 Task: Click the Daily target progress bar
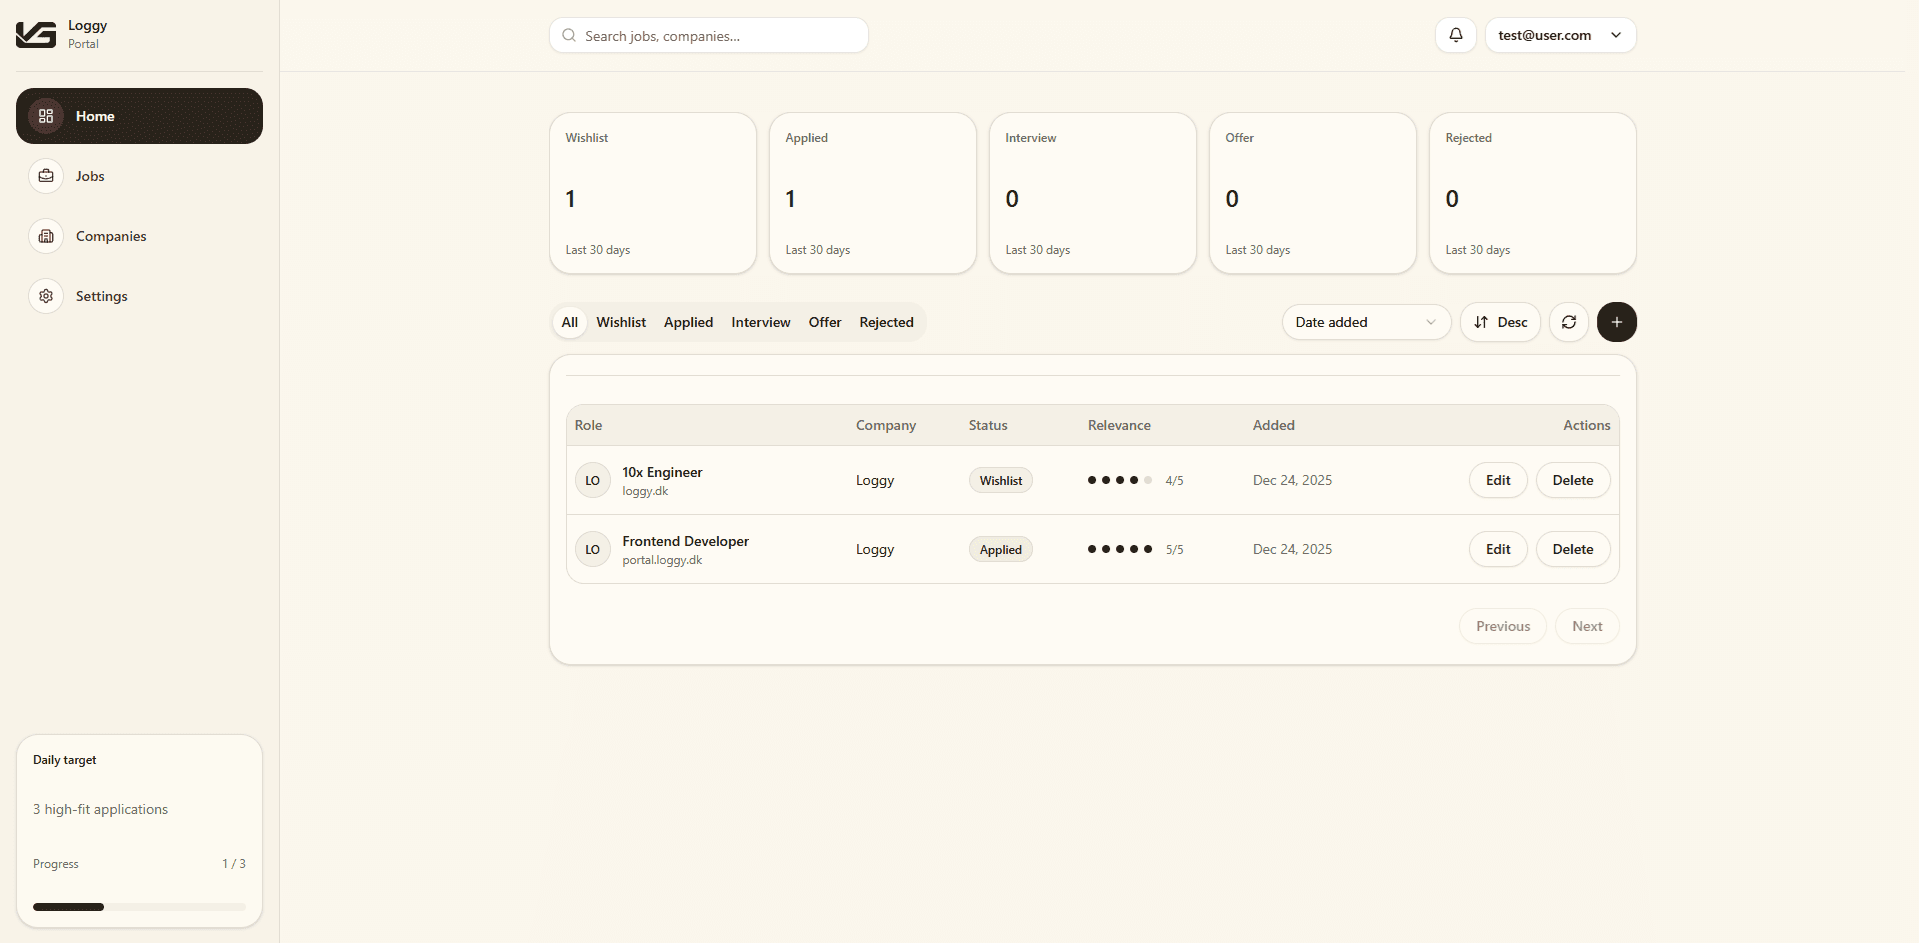[139, 907]
